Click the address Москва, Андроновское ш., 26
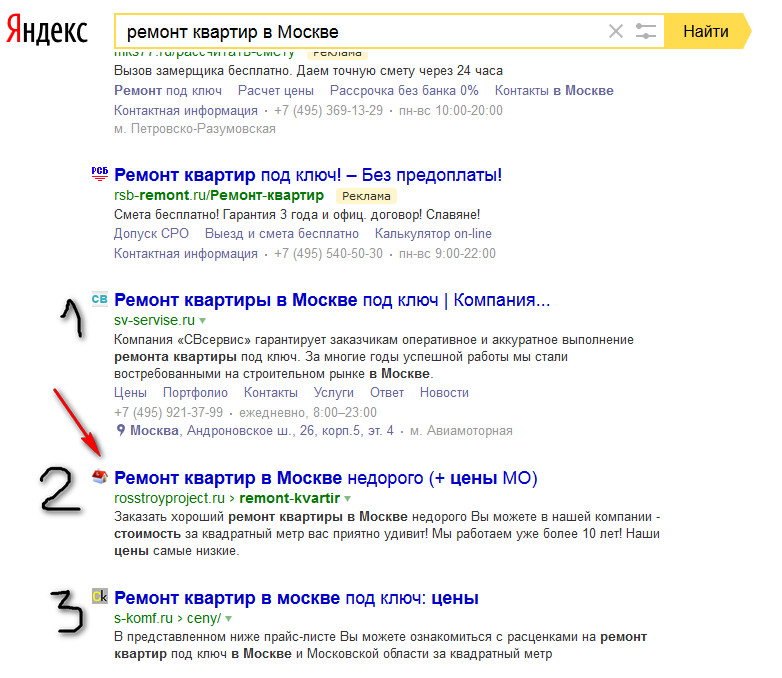 262,431
